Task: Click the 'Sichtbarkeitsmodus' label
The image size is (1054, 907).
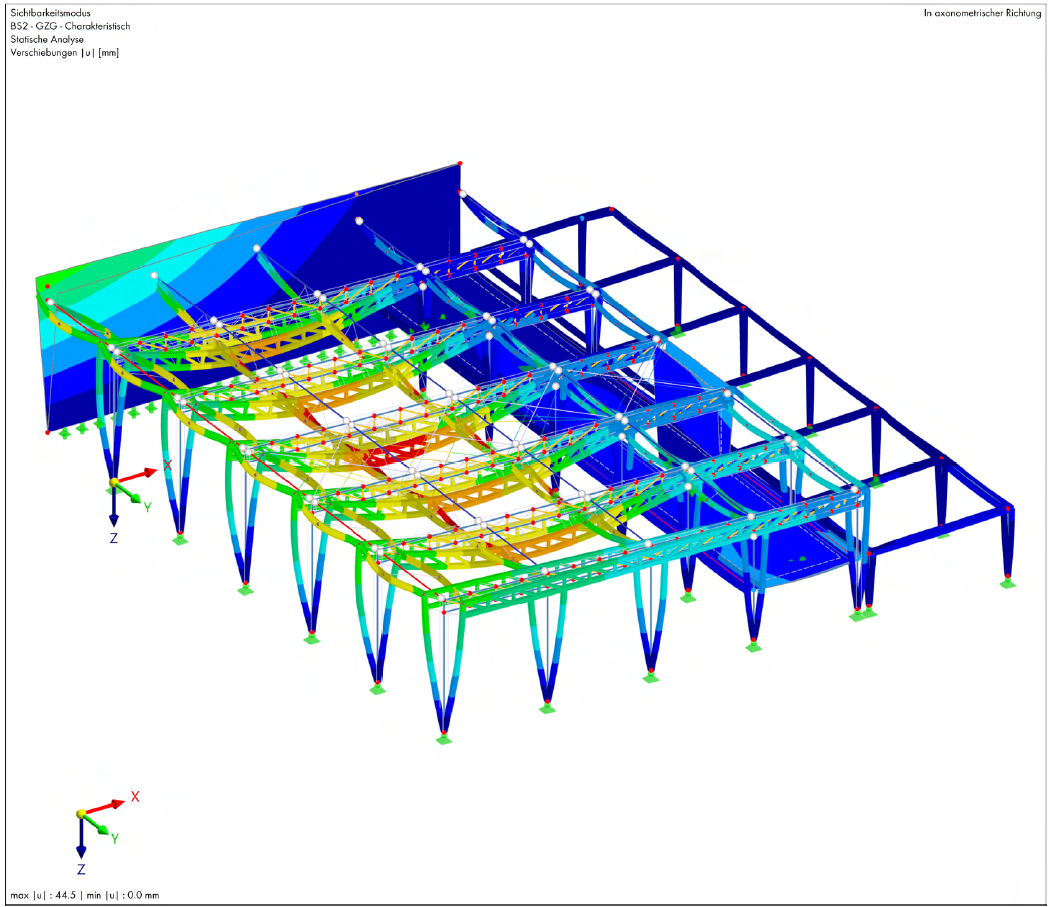Action: (50, 13)
